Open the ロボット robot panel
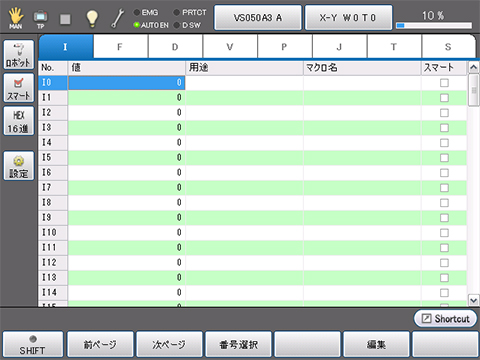The image size is (480, 360). [19, 55]
